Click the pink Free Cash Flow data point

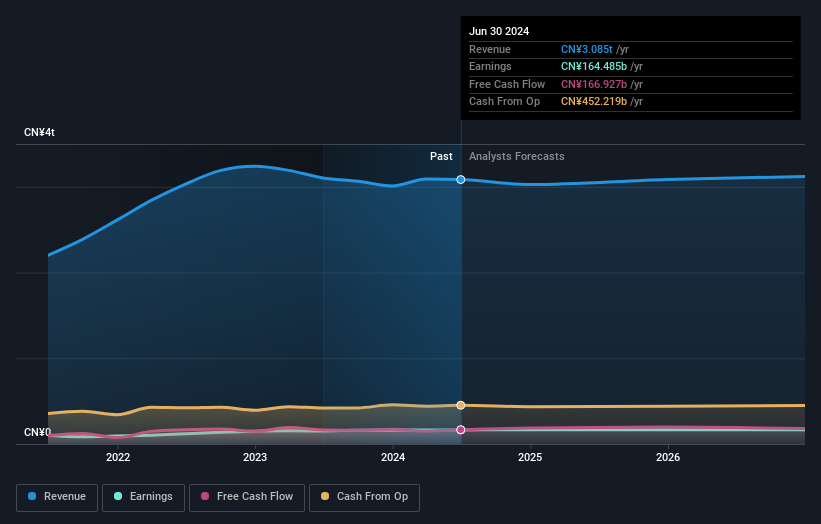[461, 430]
